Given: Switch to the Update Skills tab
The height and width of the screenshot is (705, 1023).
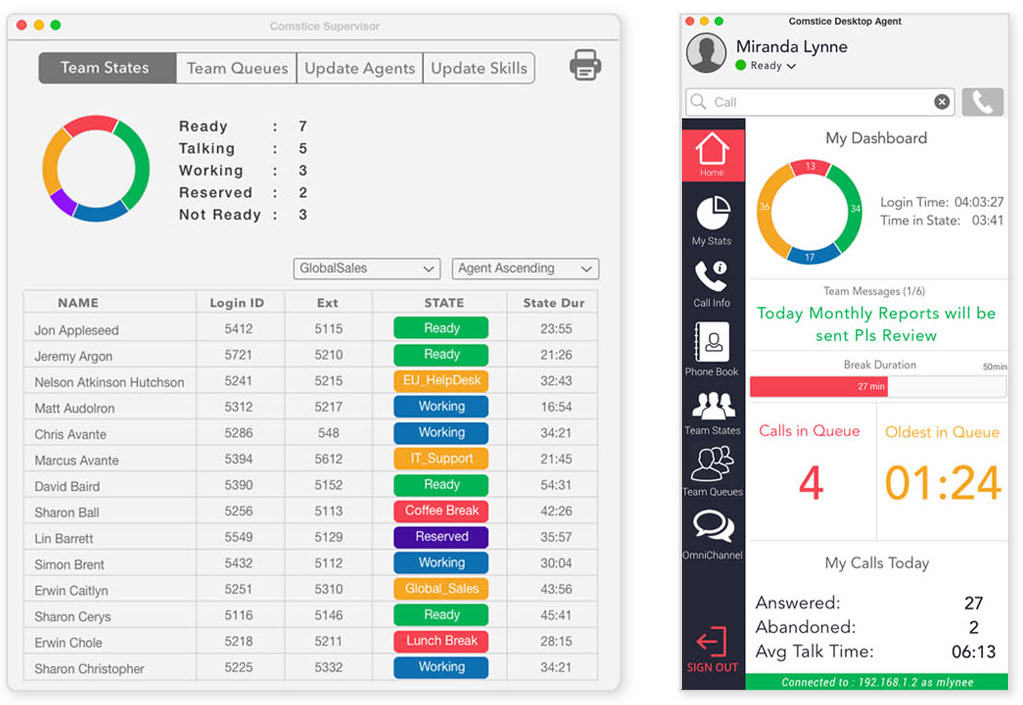Looking at the screenshot, I should [x=479, y=68].
